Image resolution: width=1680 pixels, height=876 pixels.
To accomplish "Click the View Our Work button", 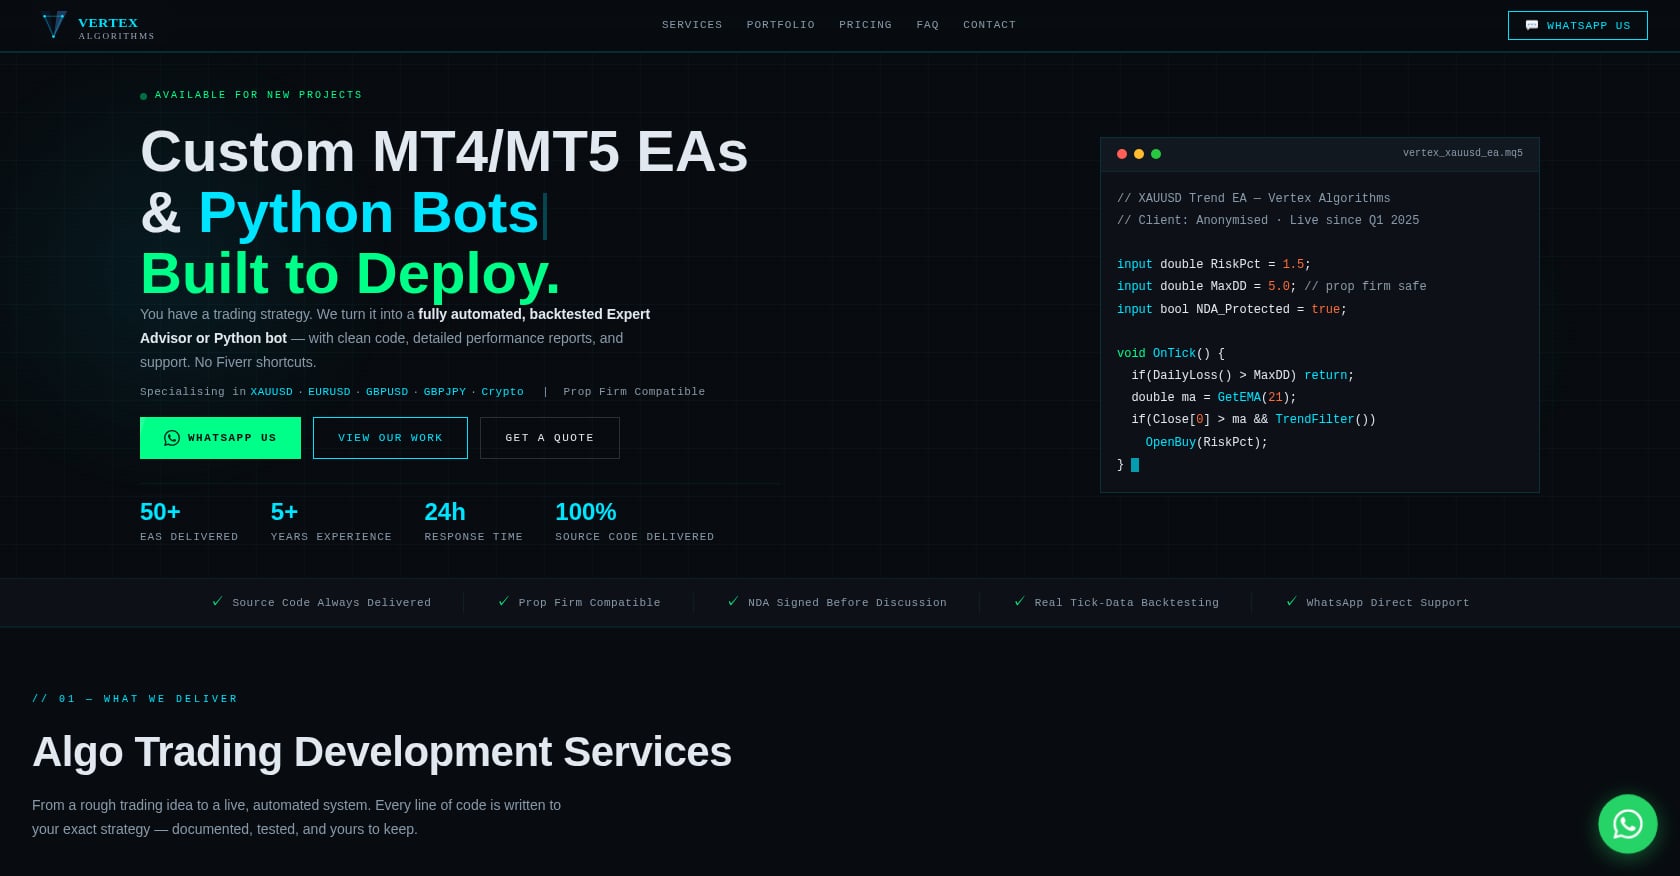I will 390,438.
